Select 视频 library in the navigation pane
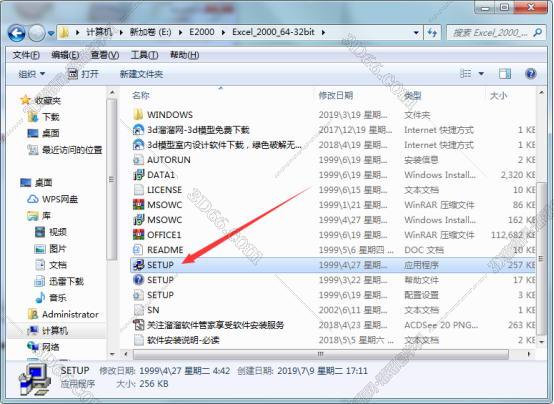This screenshot has width=554, height=404. 58,232
